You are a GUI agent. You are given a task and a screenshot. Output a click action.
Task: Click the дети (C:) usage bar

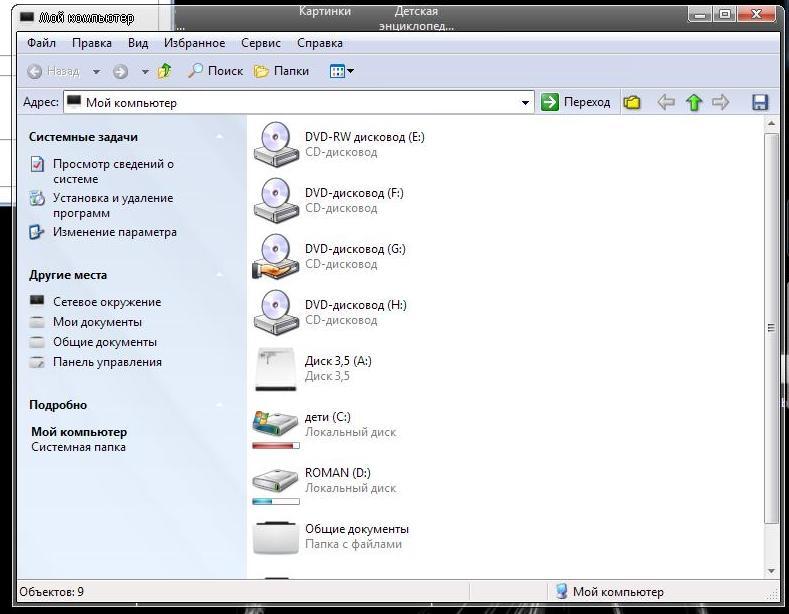(276, 445)
